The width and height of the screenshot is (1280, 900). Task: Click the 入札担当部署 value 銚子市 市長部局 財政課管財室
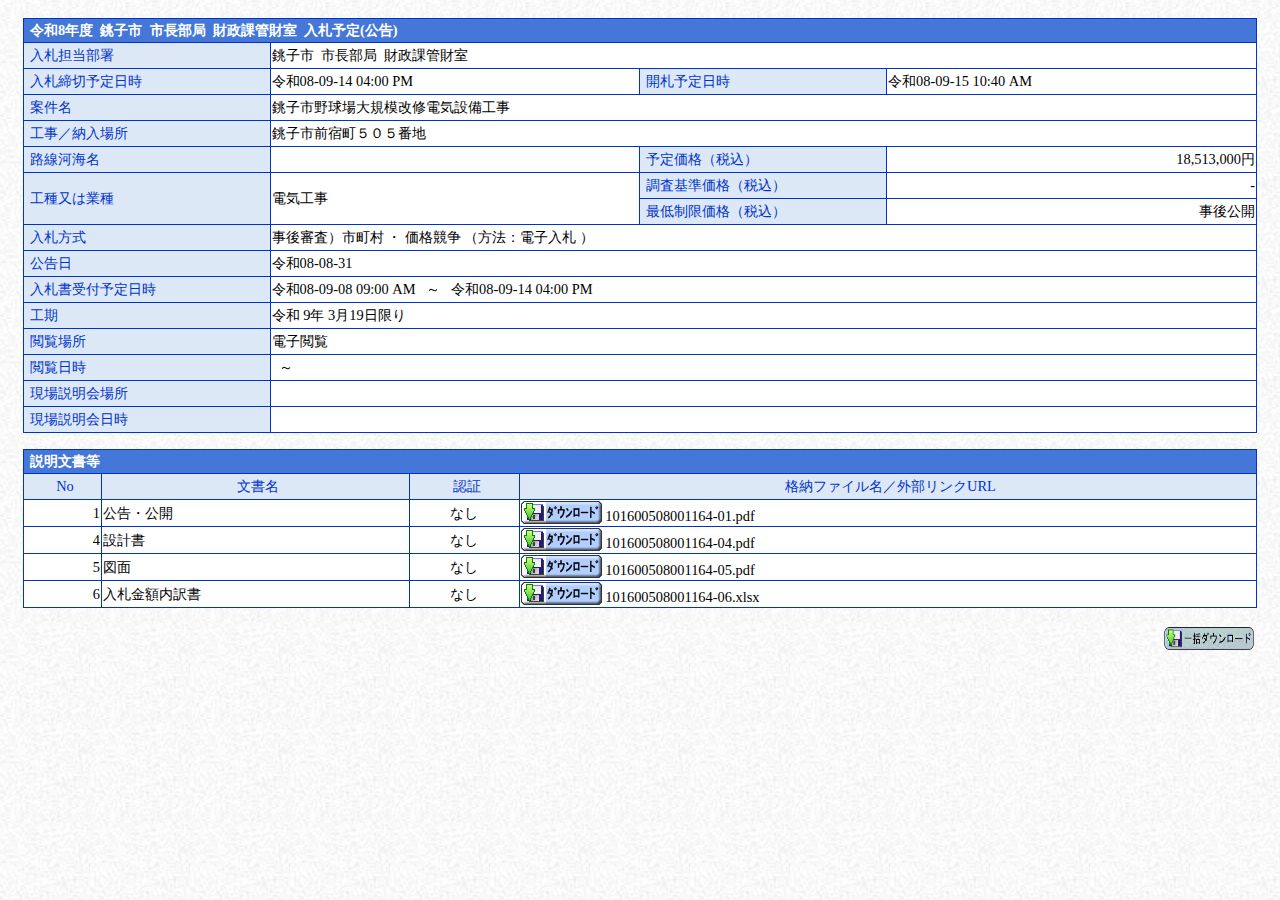point(370,56)
